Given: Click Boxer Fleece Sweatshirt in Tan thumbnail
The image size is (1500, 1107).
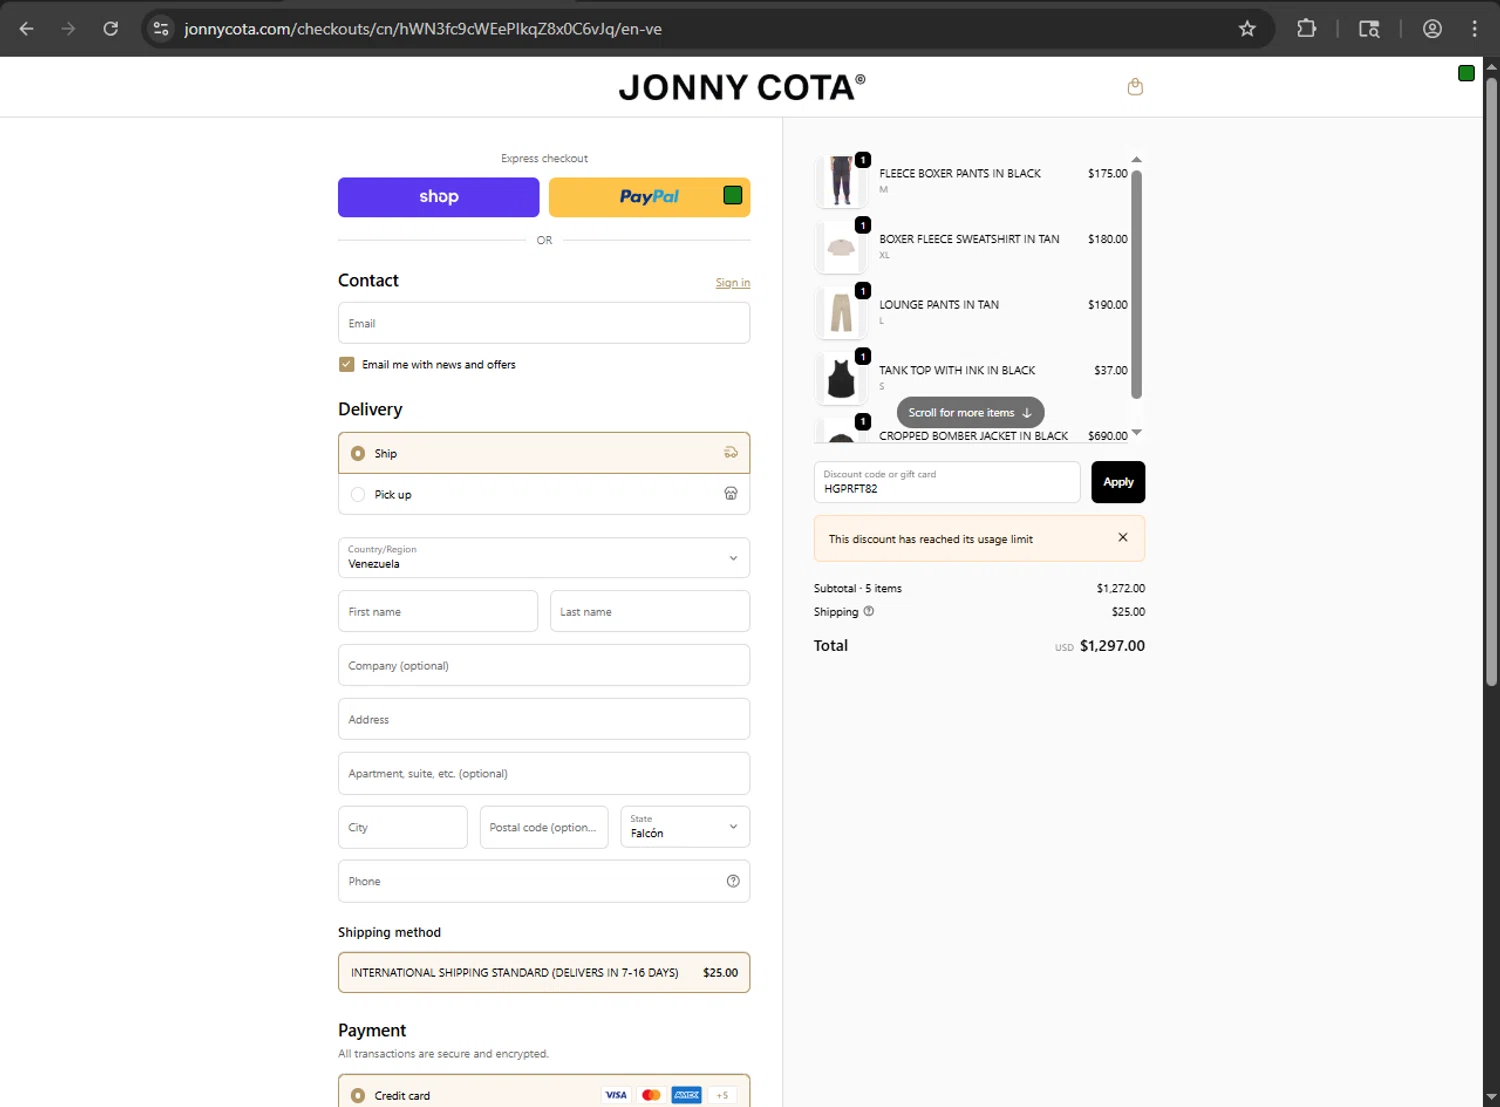Looking at the screenshot, I should tap(841, 247).
